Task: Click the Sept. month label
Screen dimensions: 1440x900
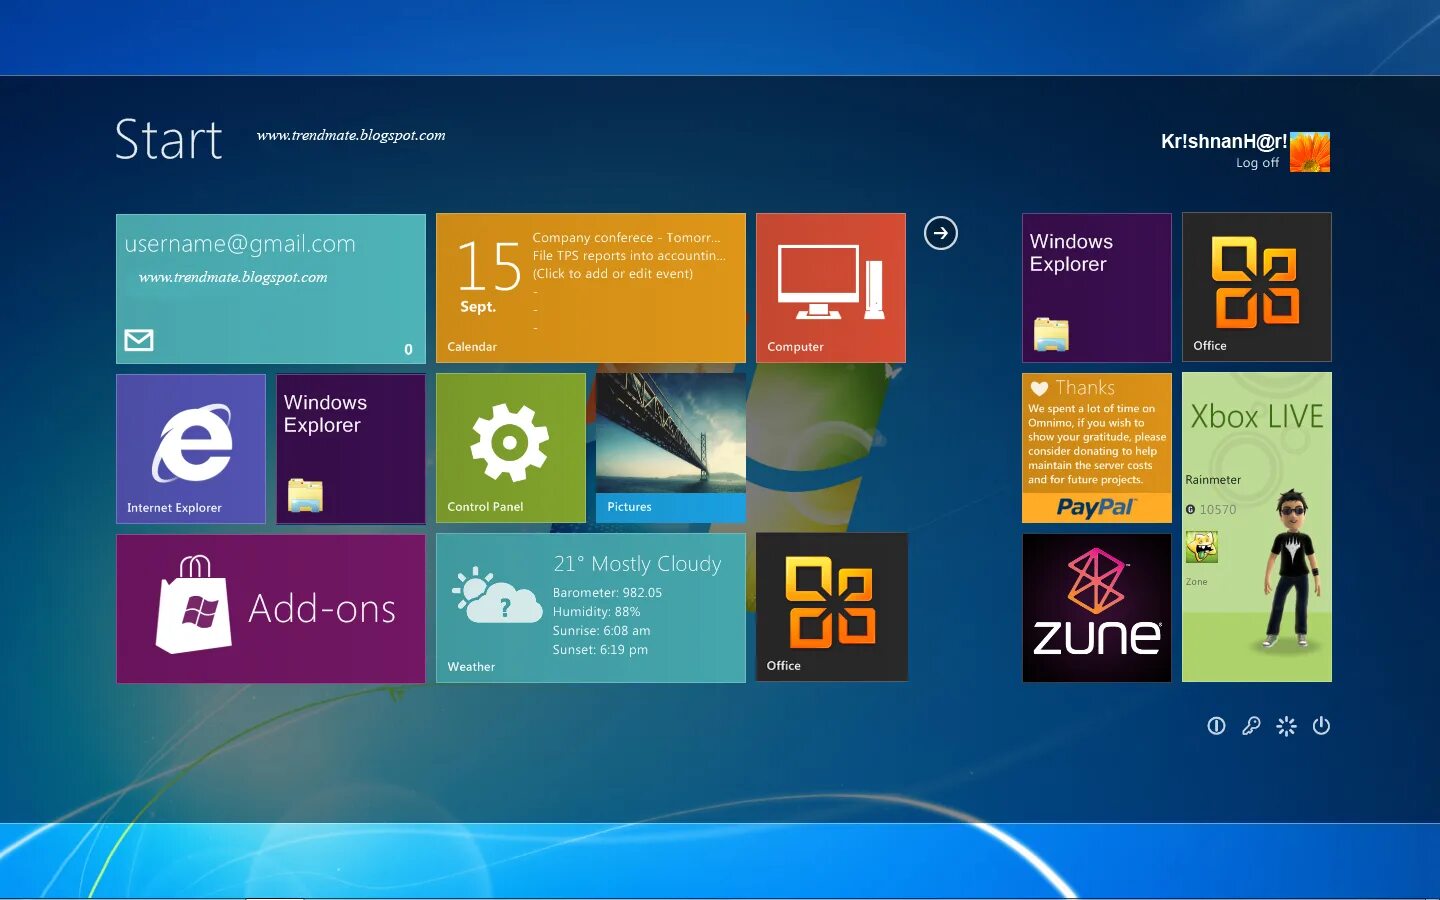Action: point(478,307)
